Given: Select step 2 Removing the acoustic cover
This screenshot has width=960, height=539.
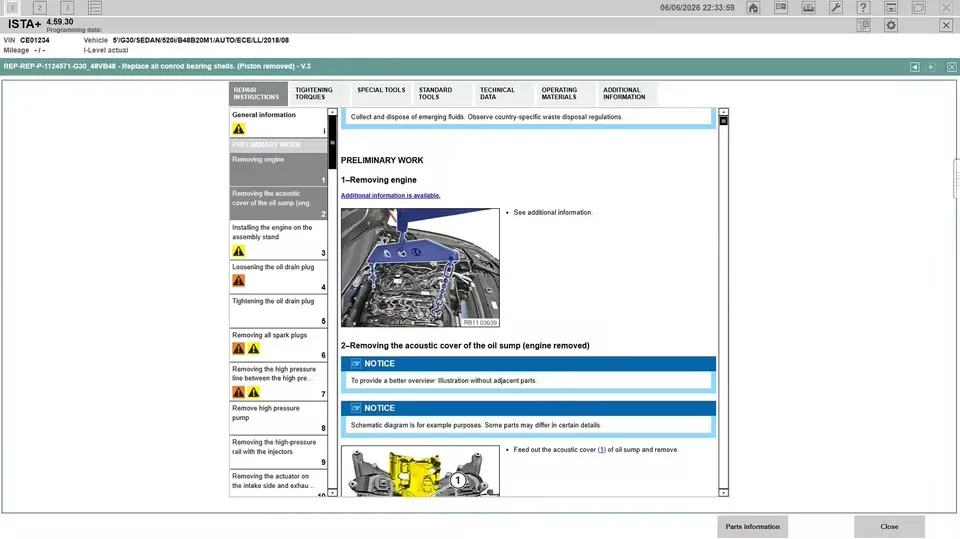Looking at the screenshot, I should click(x=278, y=203).
